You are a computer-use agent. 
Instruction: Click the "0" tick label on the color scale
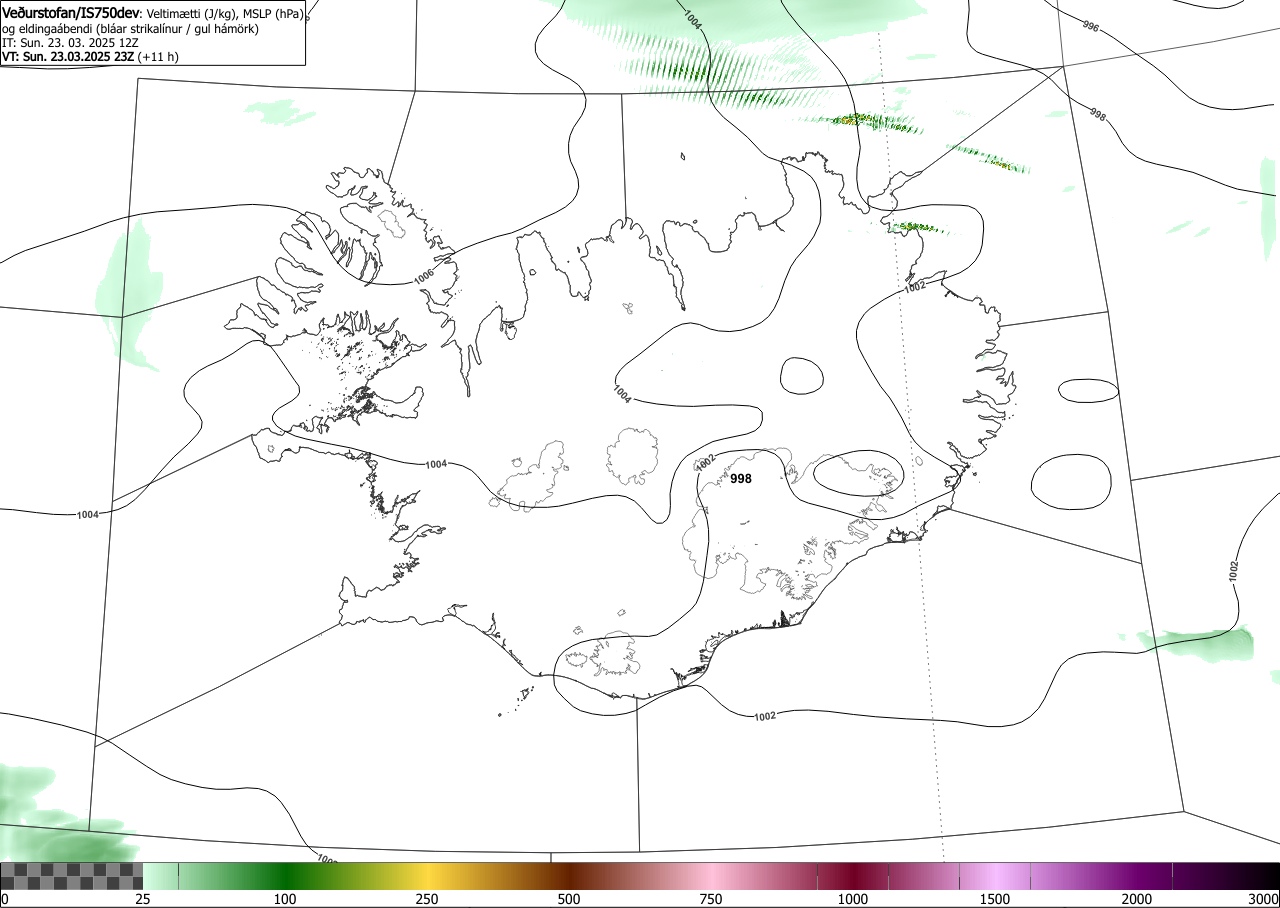[5, 899]
